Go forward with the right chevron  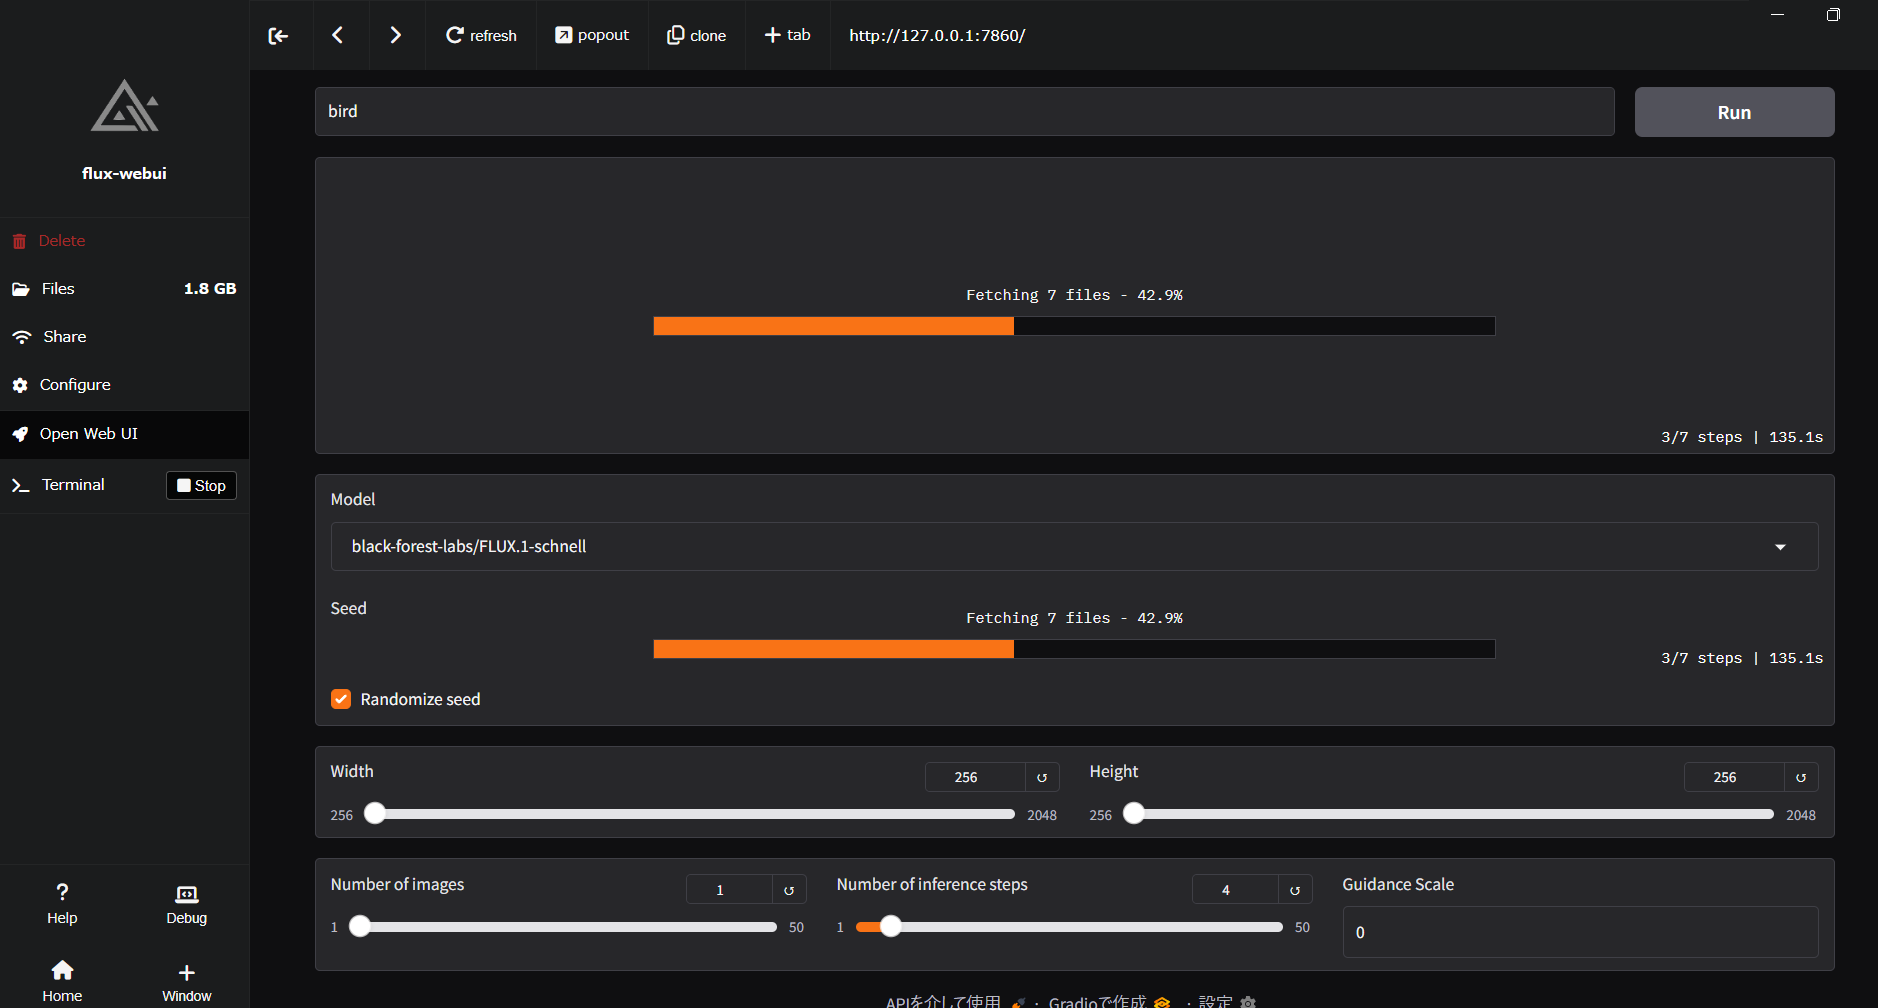coord(395,35)
